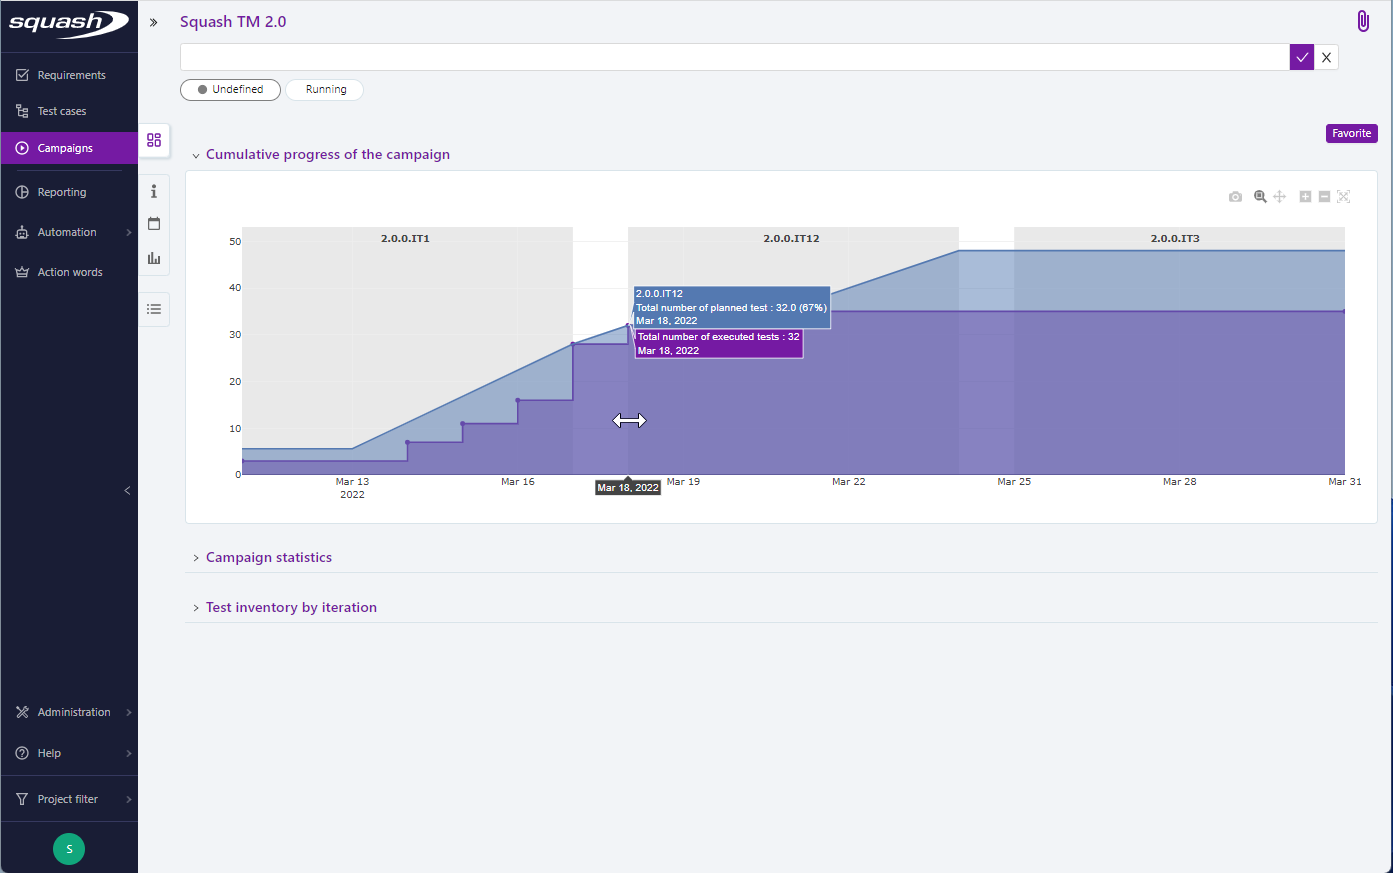
Task: Select the Information panel icon
Action: pyautogui.click(x=154, y=190)
